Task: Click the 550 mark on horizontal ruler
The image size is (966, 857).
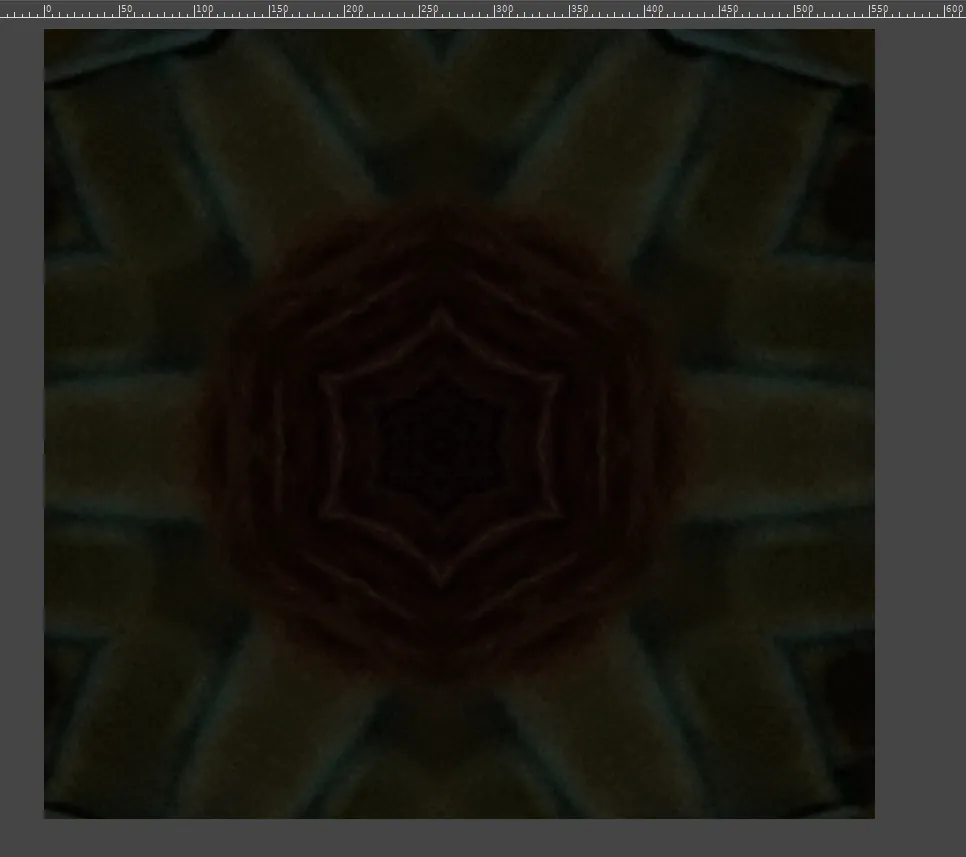Action: [879, 9]
